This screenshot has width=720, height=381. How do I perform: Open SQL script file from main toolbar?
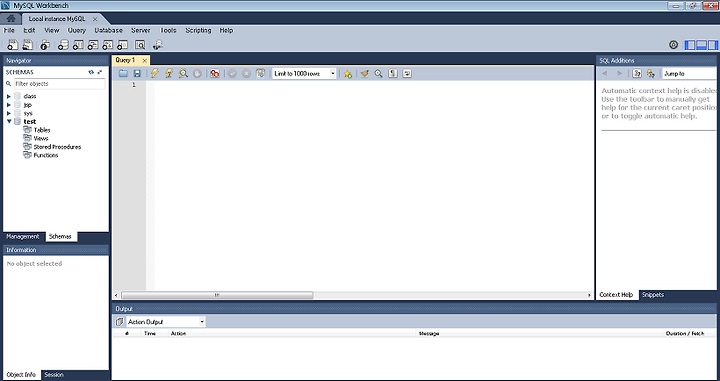tap(28, 45)
